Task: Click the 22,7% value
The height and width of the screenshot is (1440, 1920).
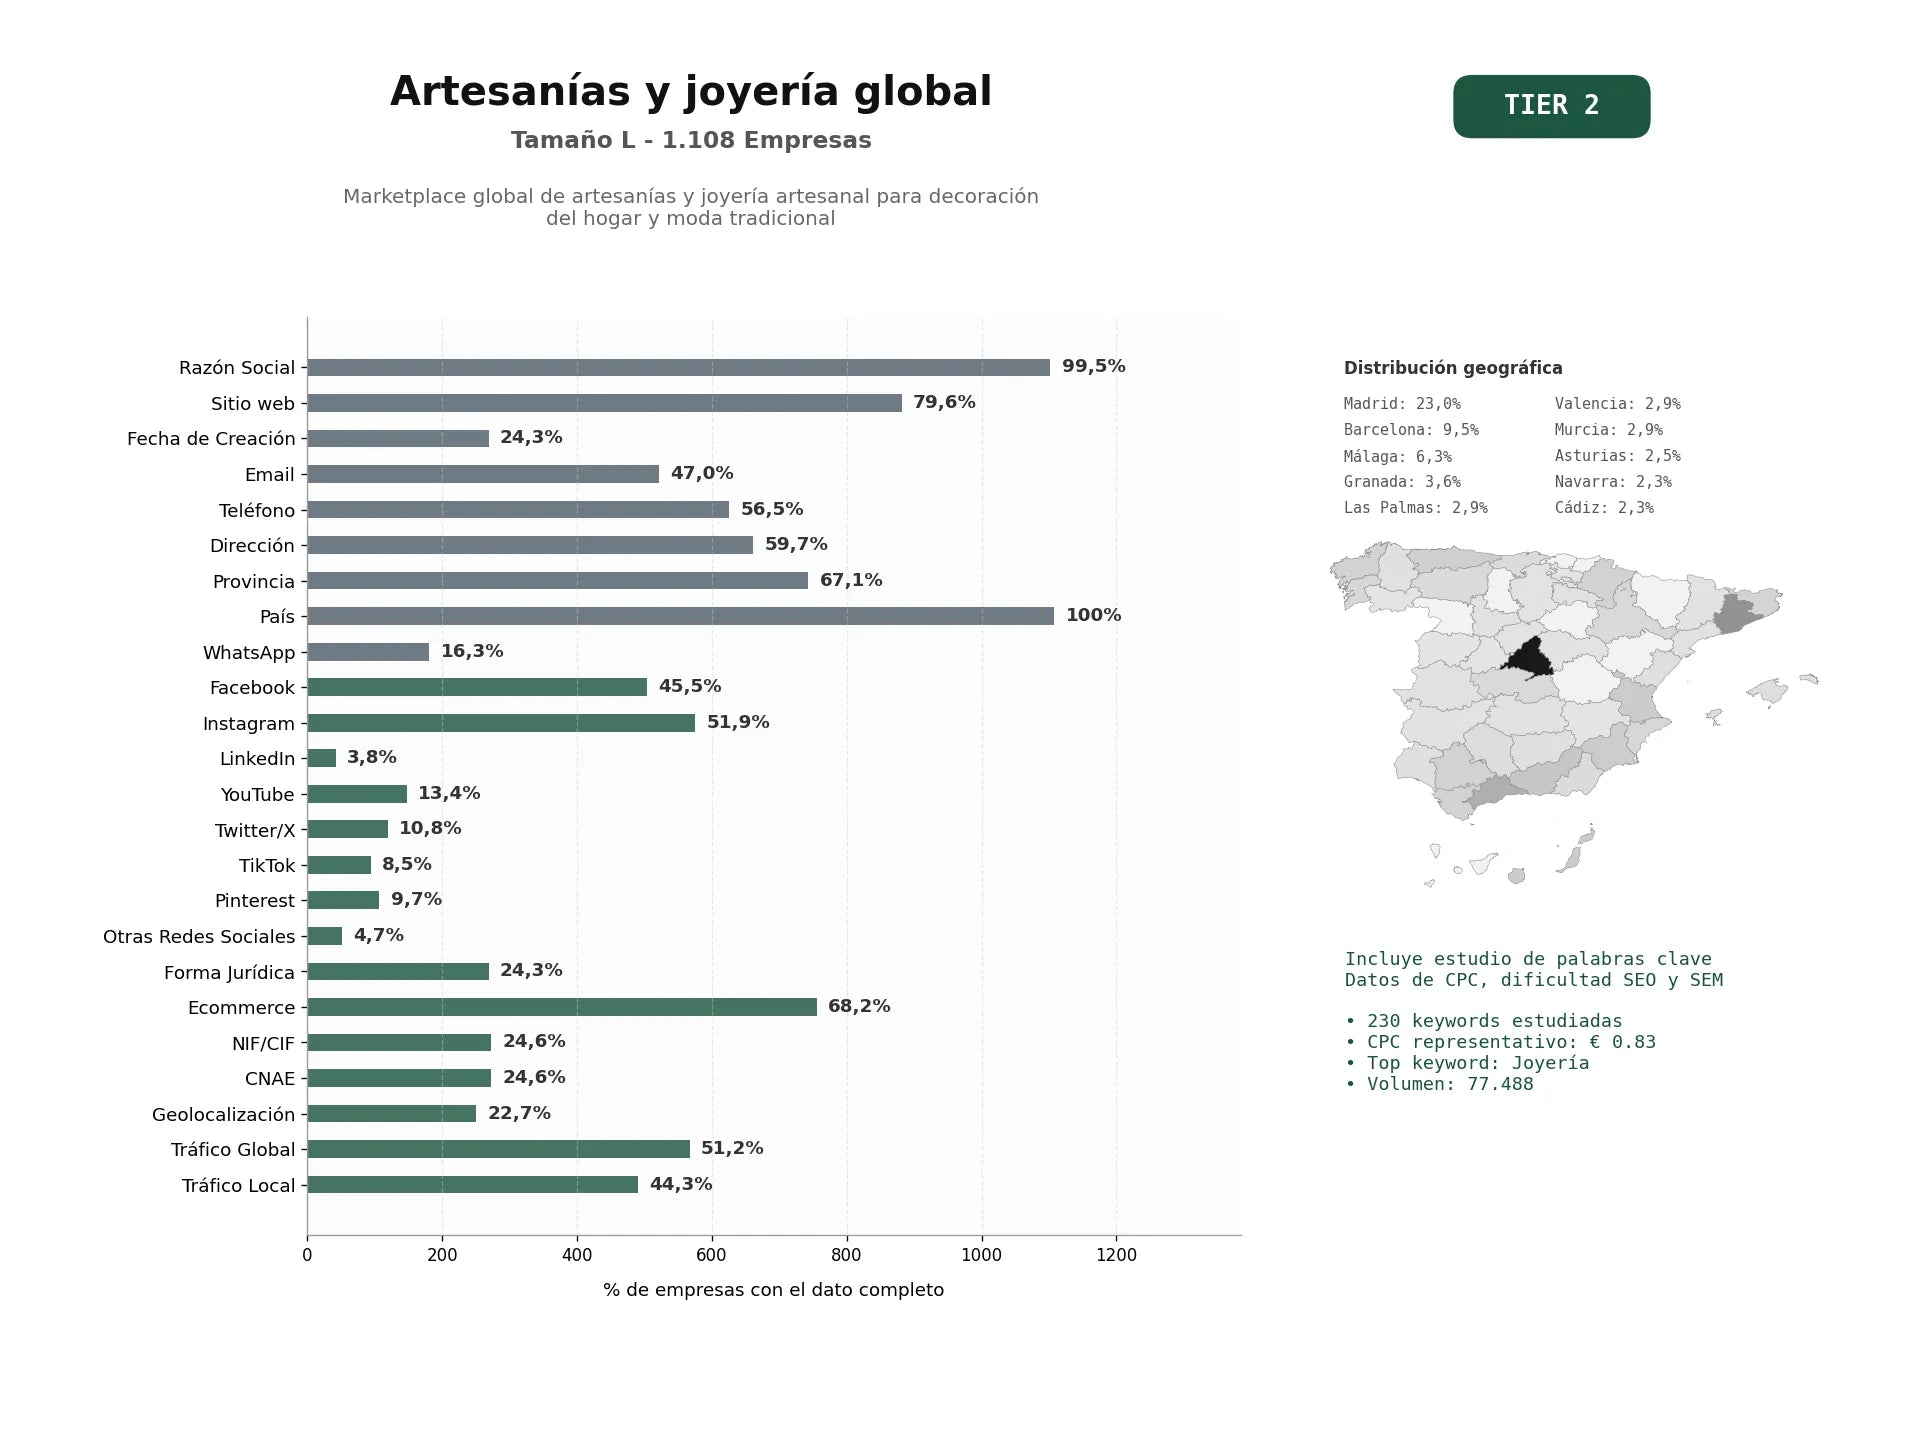Action: pos(519,1113)
